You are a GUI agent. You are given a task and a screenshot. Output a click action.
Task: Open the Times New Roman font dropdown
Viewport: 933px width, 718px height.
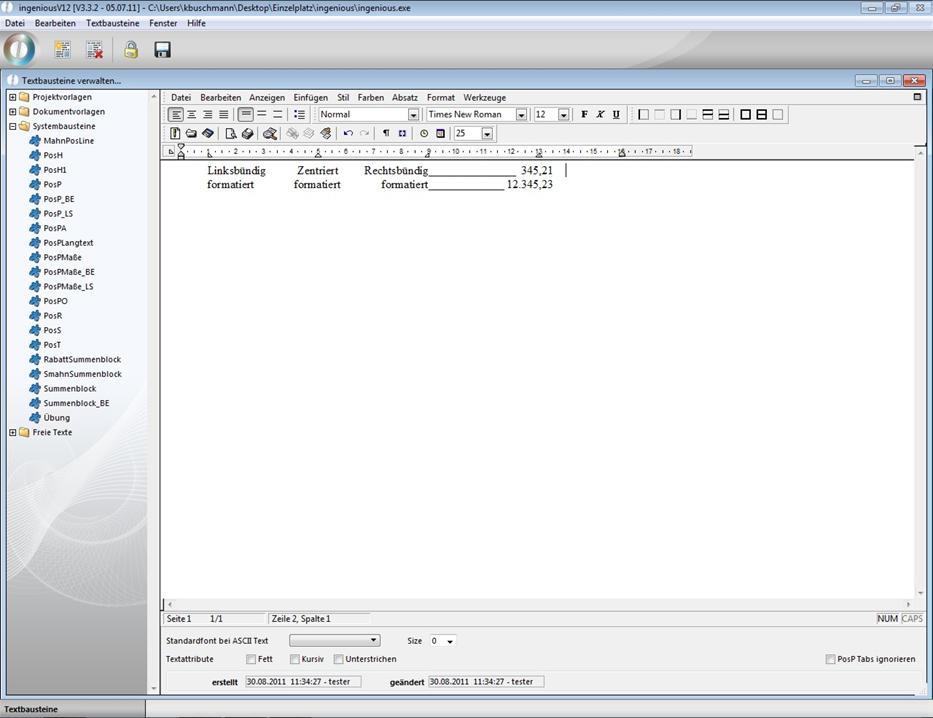(x=521, y=115)
